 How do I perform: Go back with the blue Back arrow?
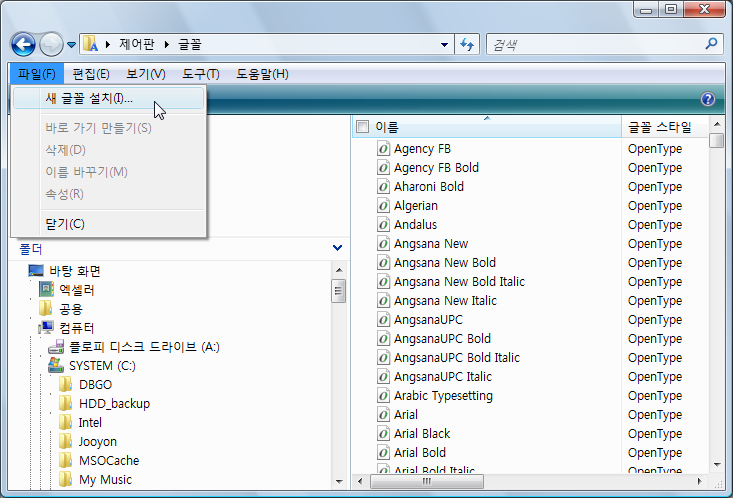click(23, 45)
